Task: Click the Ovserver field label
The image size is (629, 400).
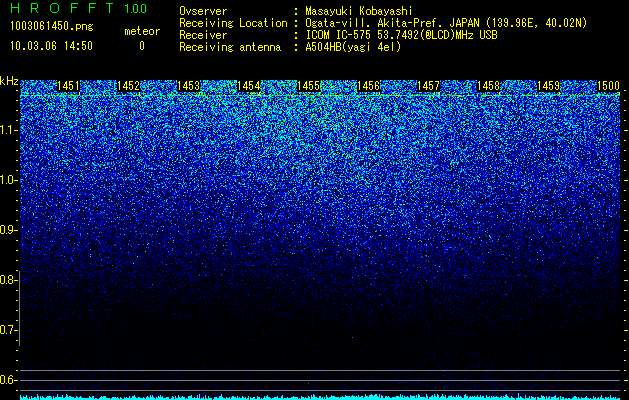Action: 203,11
